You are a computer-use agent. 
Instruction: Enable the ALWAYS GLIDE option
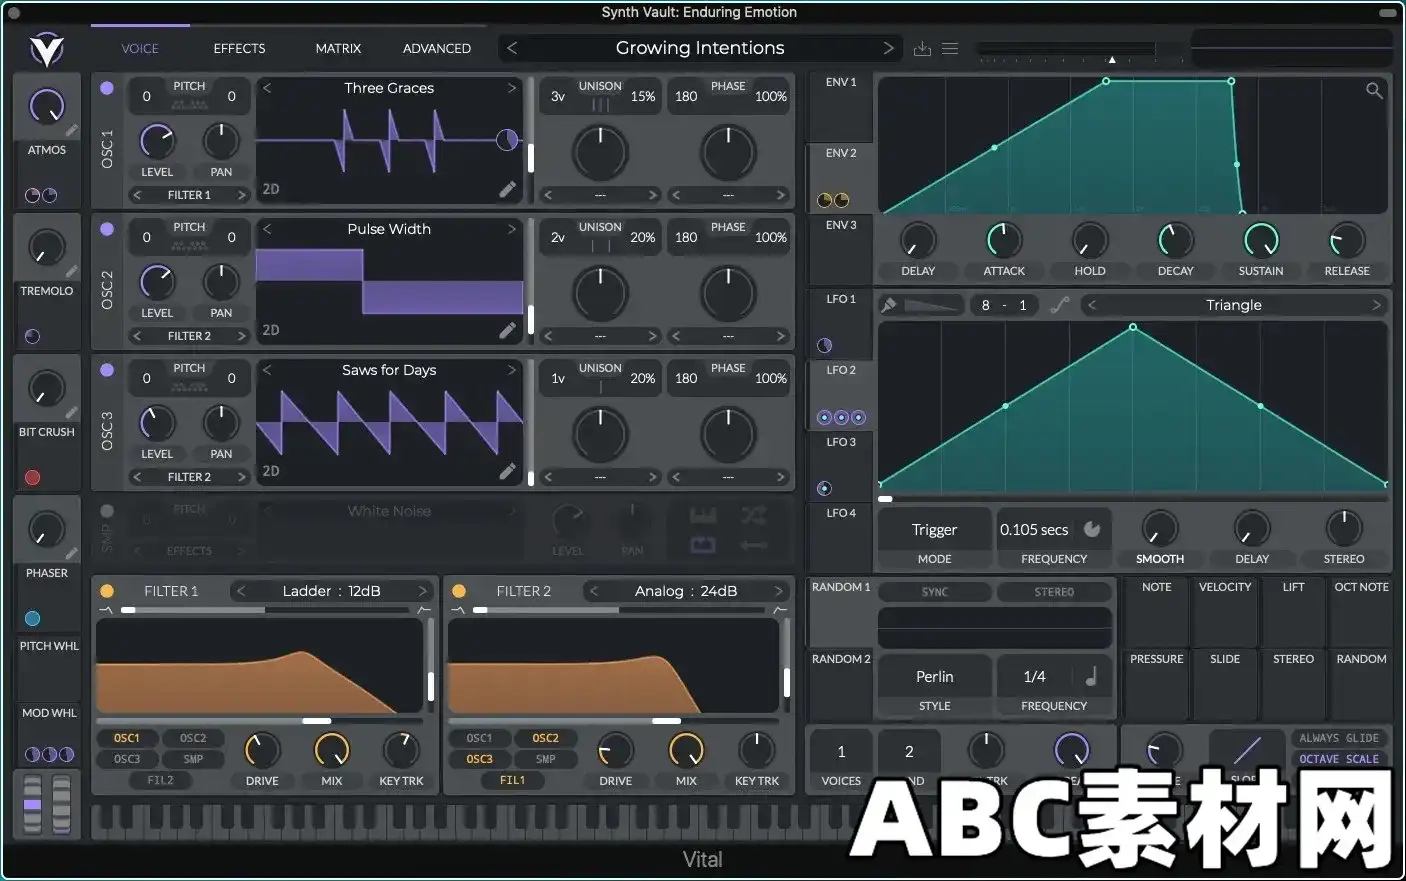(x=1339, y=738)
